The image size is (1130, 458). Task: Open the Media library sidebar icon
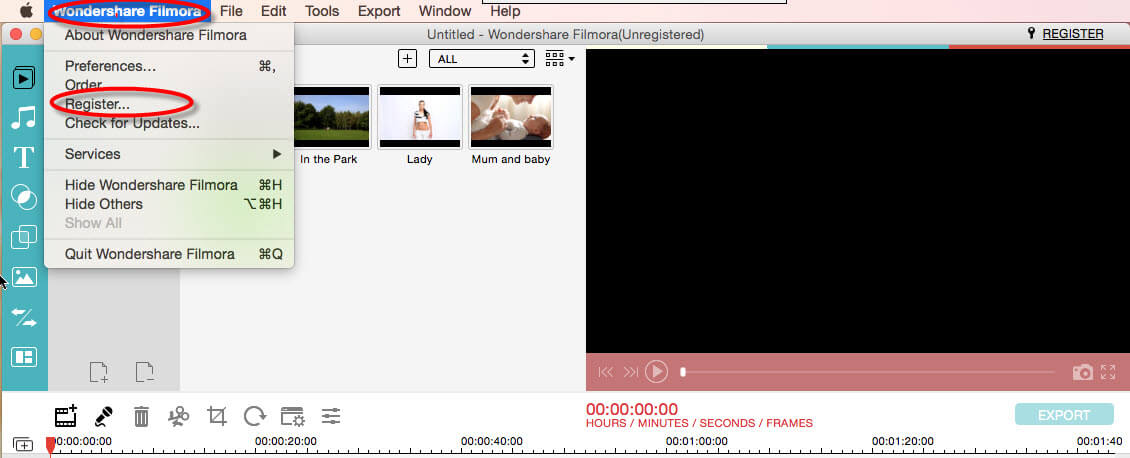coord(24,78)
